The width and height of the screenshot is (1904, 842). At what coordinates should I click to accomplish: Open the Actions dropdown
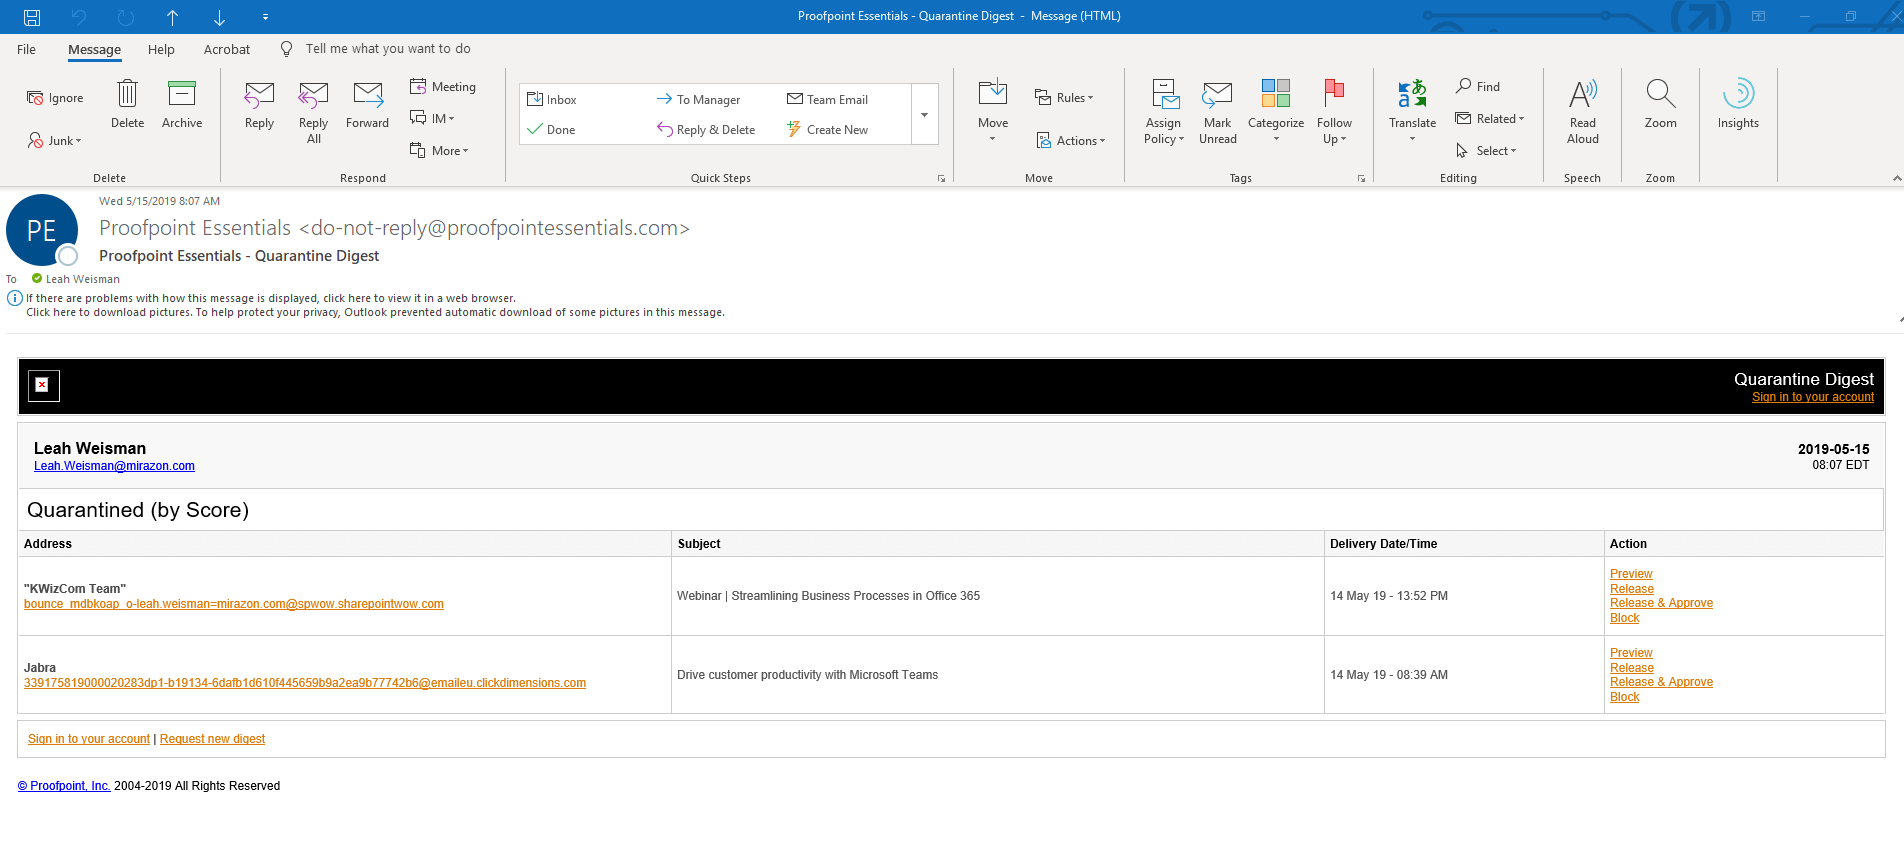coord(1070,141)
